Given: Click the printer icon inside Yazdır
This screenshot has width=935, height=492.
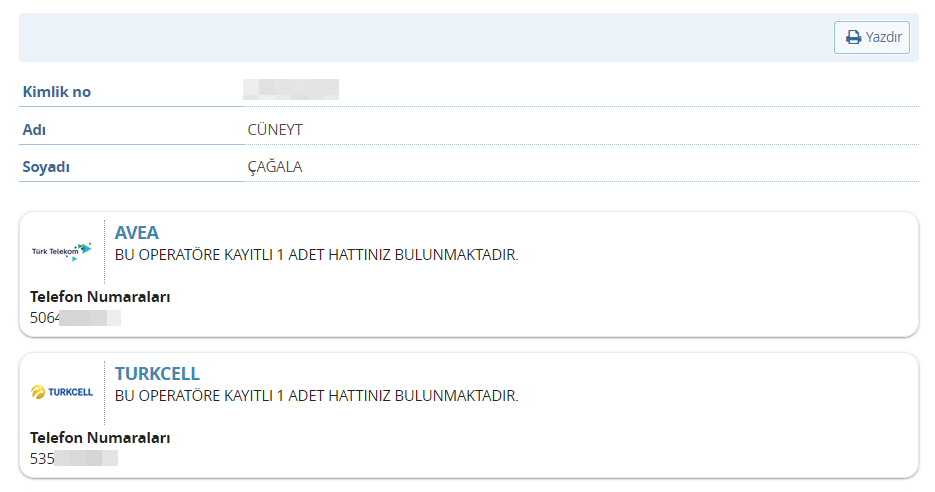Looking at the screenshot, I should click(x=853, y=38).
